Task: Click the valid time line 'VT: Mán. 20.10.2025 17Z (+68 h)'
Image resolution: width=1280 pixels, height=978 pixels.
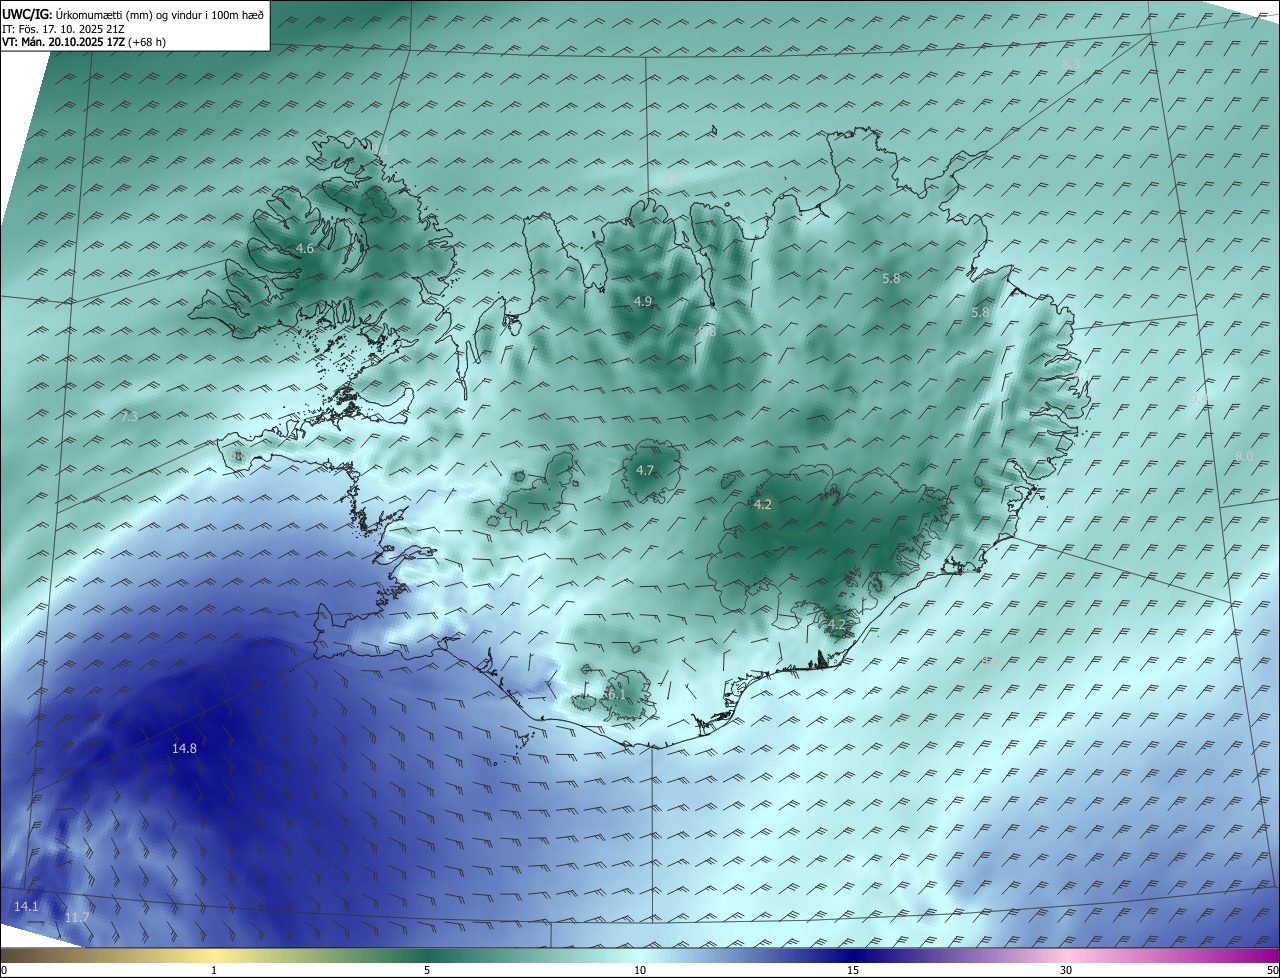Action: click(x=84, y=42)
